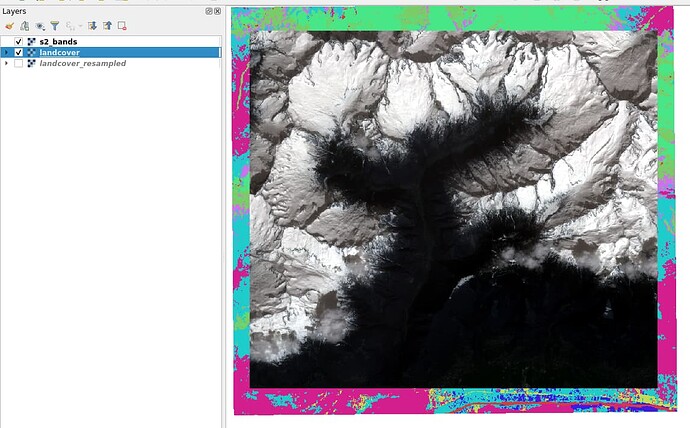Uncheck landcover layer visibility
Screen dimensions: 690x428
[19, 52]
